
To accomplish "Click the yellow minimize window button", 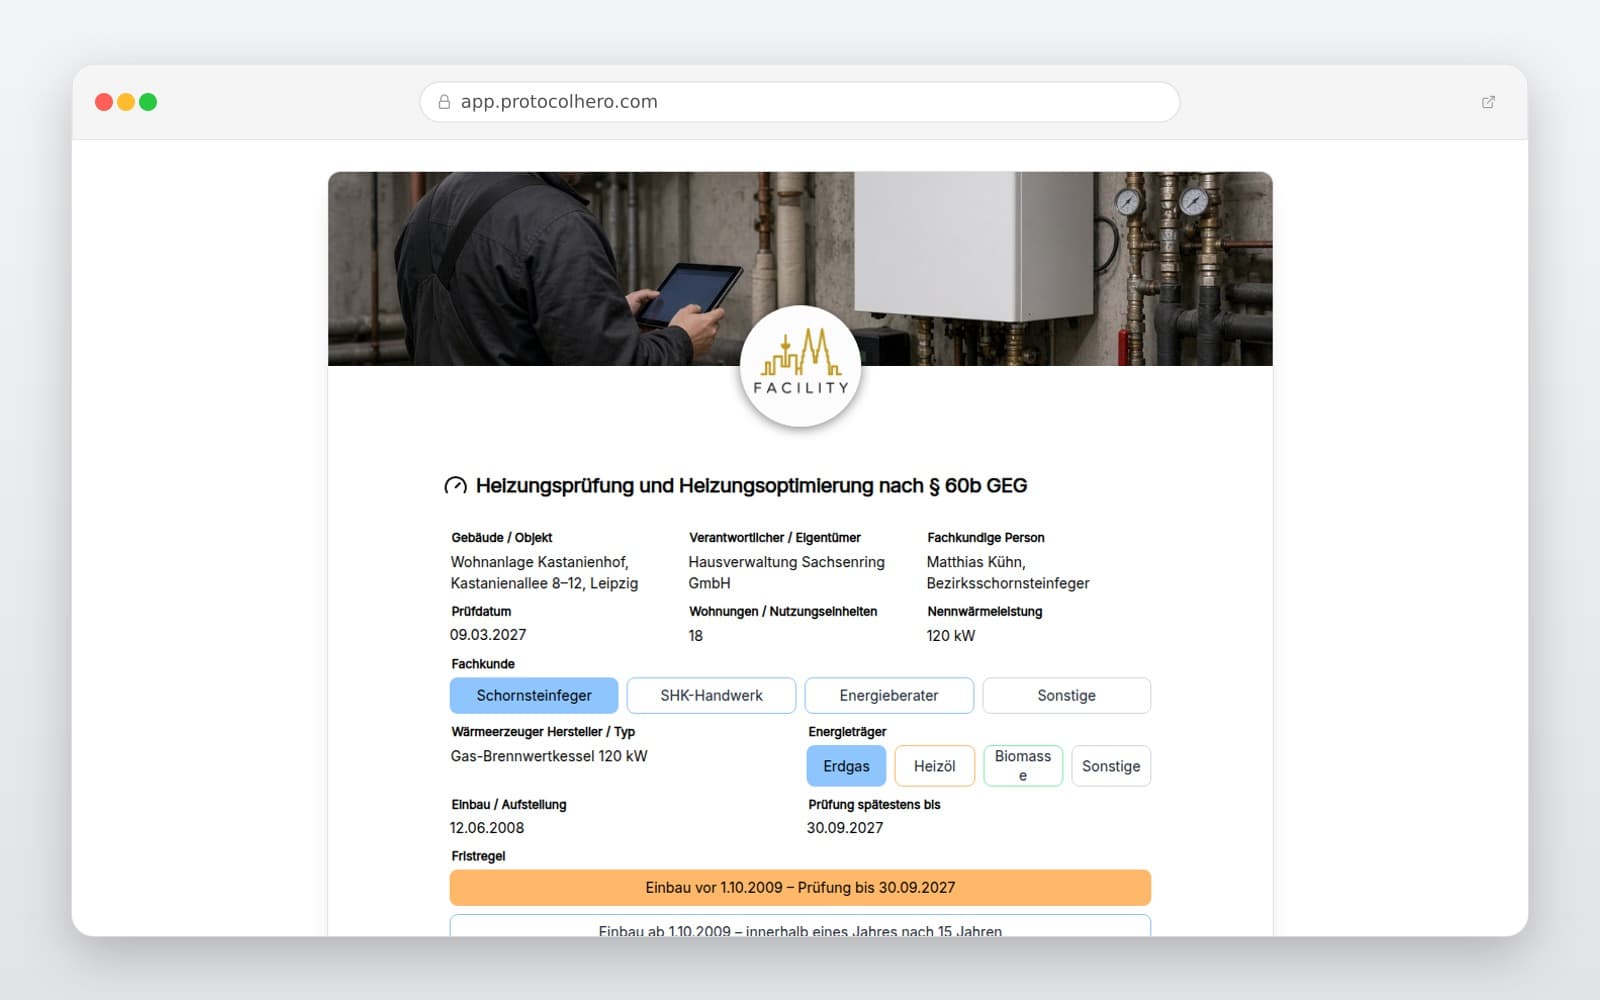I will coord(126,102).
